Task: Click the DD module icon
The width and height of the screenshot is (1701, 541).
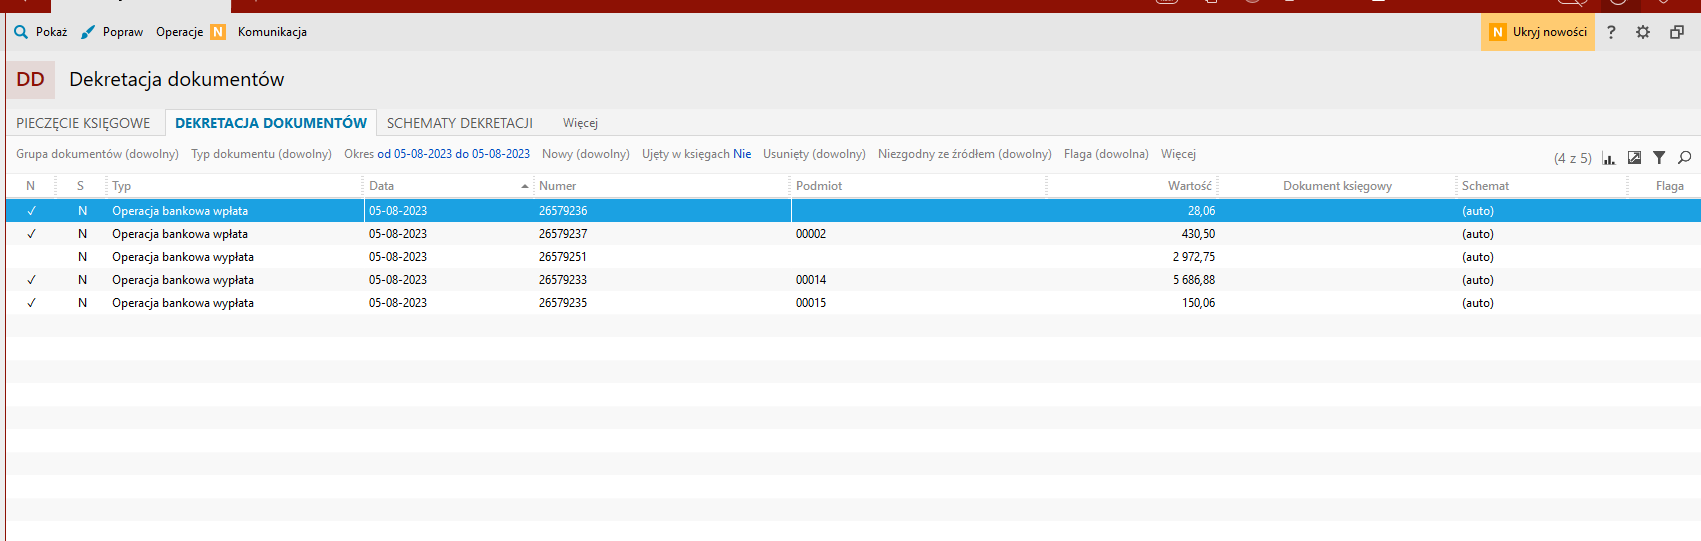Action: point(31,80)
